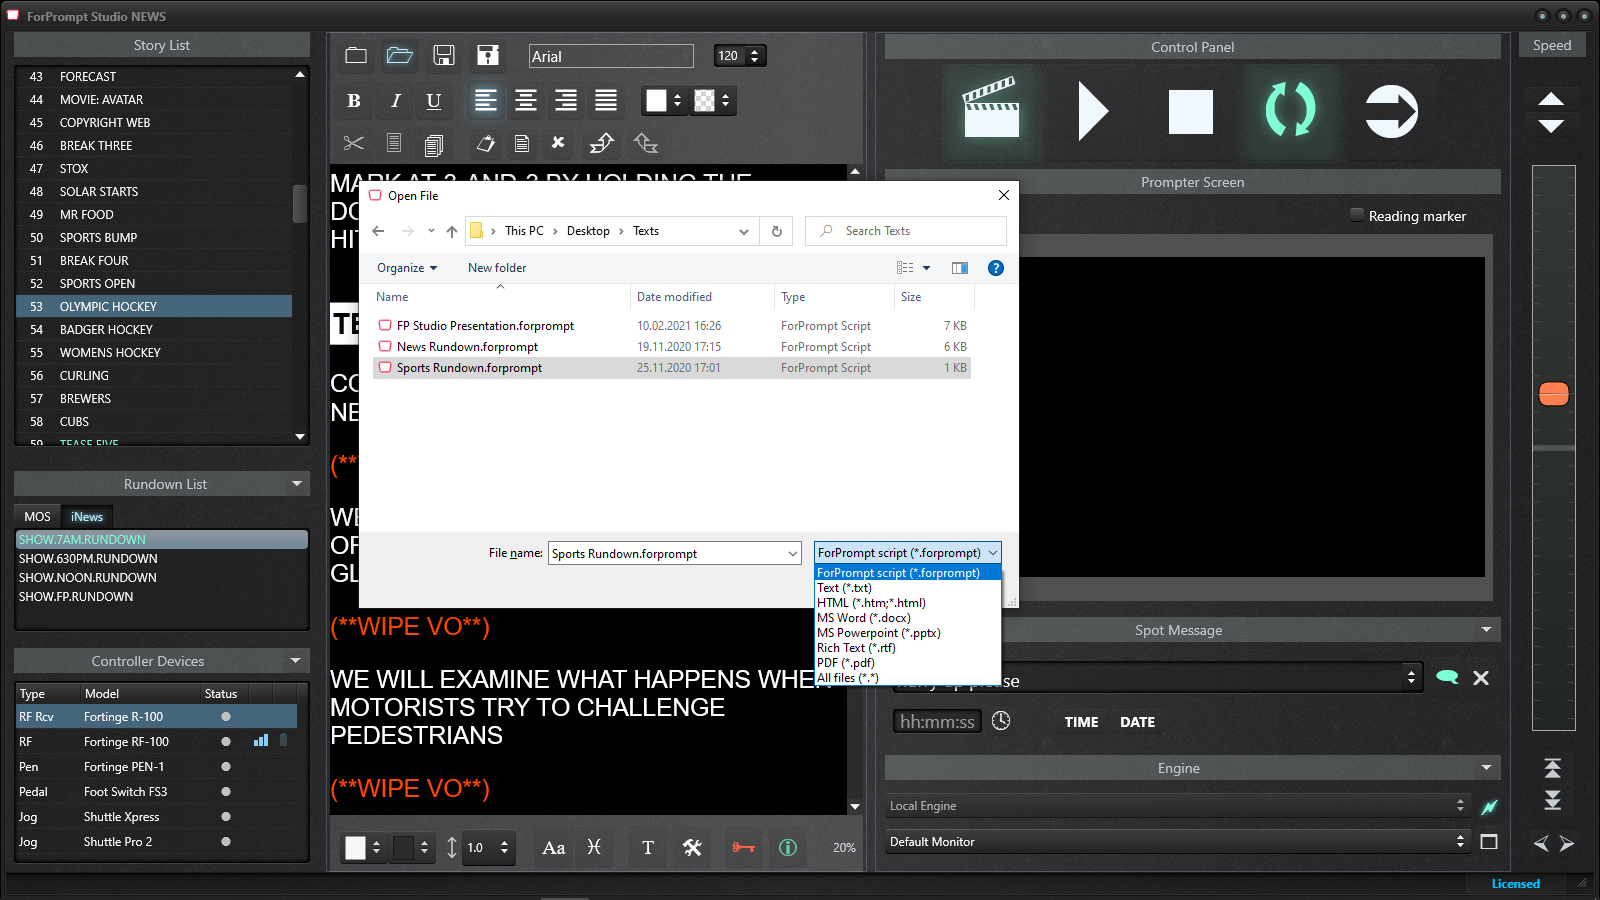Click the copy pages icon
This screenshot has width=1600, height=900.
point(434,145)
